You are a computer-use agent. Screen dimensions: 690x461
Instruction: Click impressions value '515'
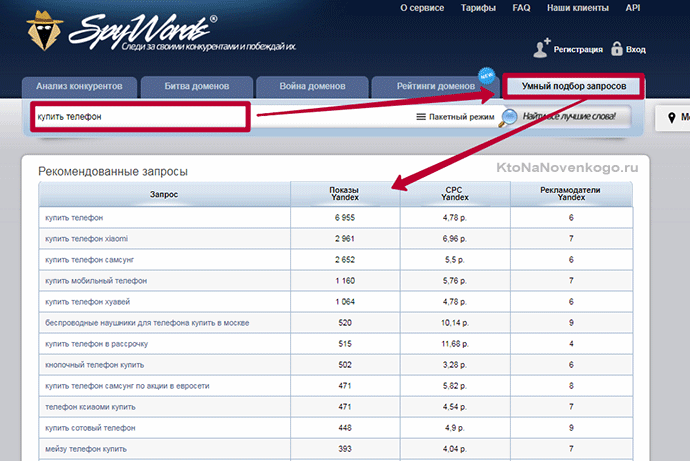[x=345, y=344]
